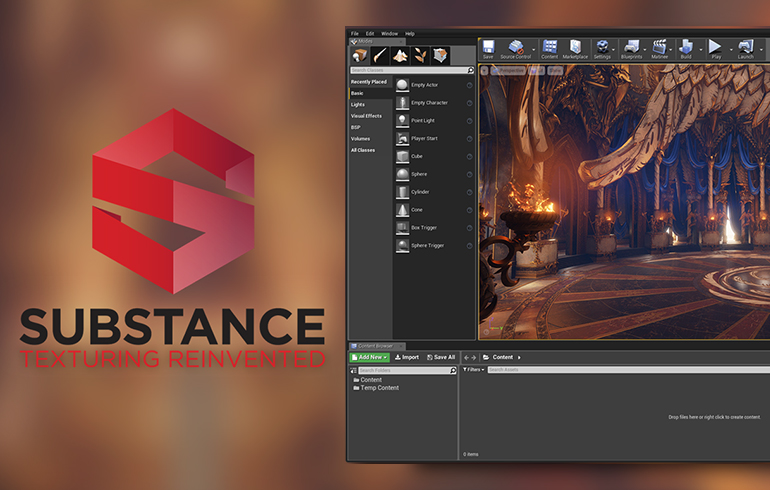This screenshot has height=490, width=770.
Task: Click the Save toolbar icon
Action: (488, 47)
